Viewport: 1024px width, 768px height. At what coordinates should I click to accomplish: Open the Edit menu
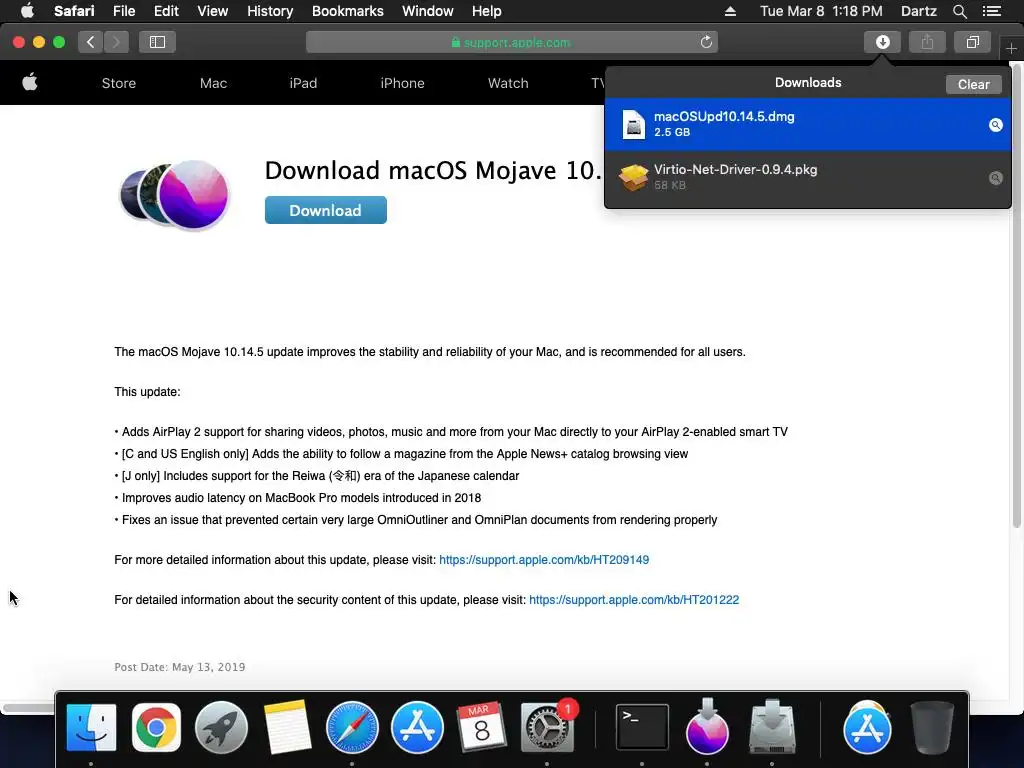[166, 11]
